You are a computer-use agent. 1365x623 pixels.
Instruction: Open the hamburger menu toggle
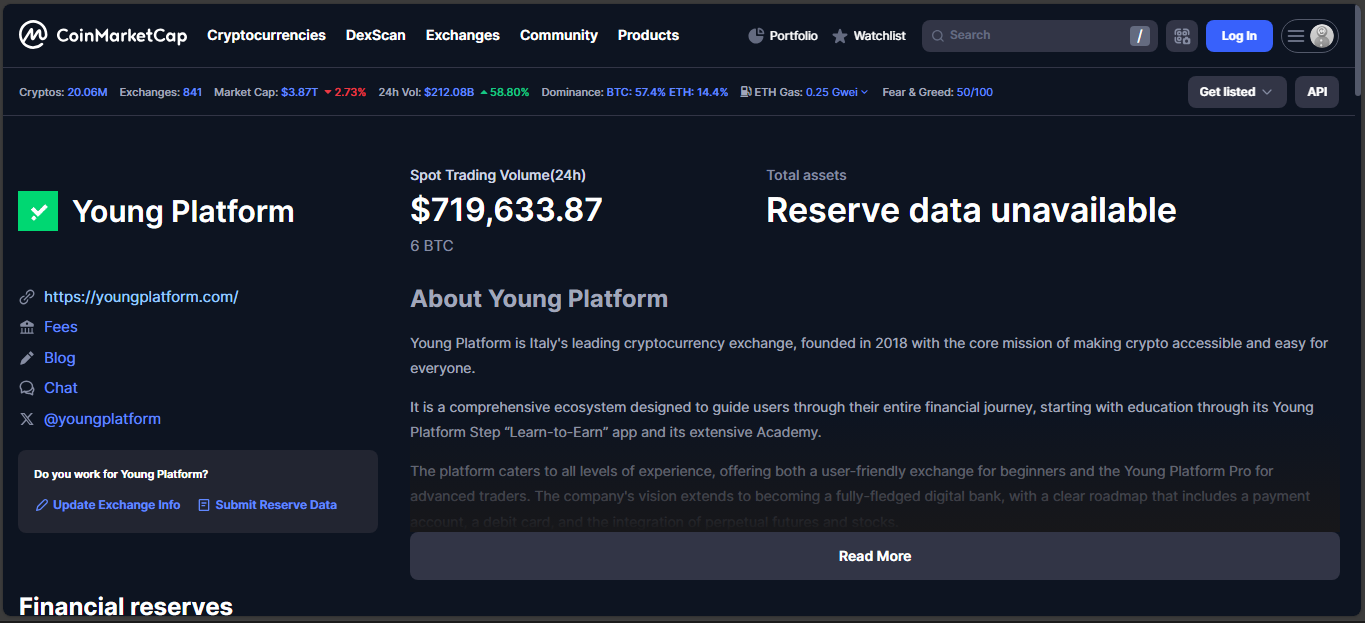1296,36
